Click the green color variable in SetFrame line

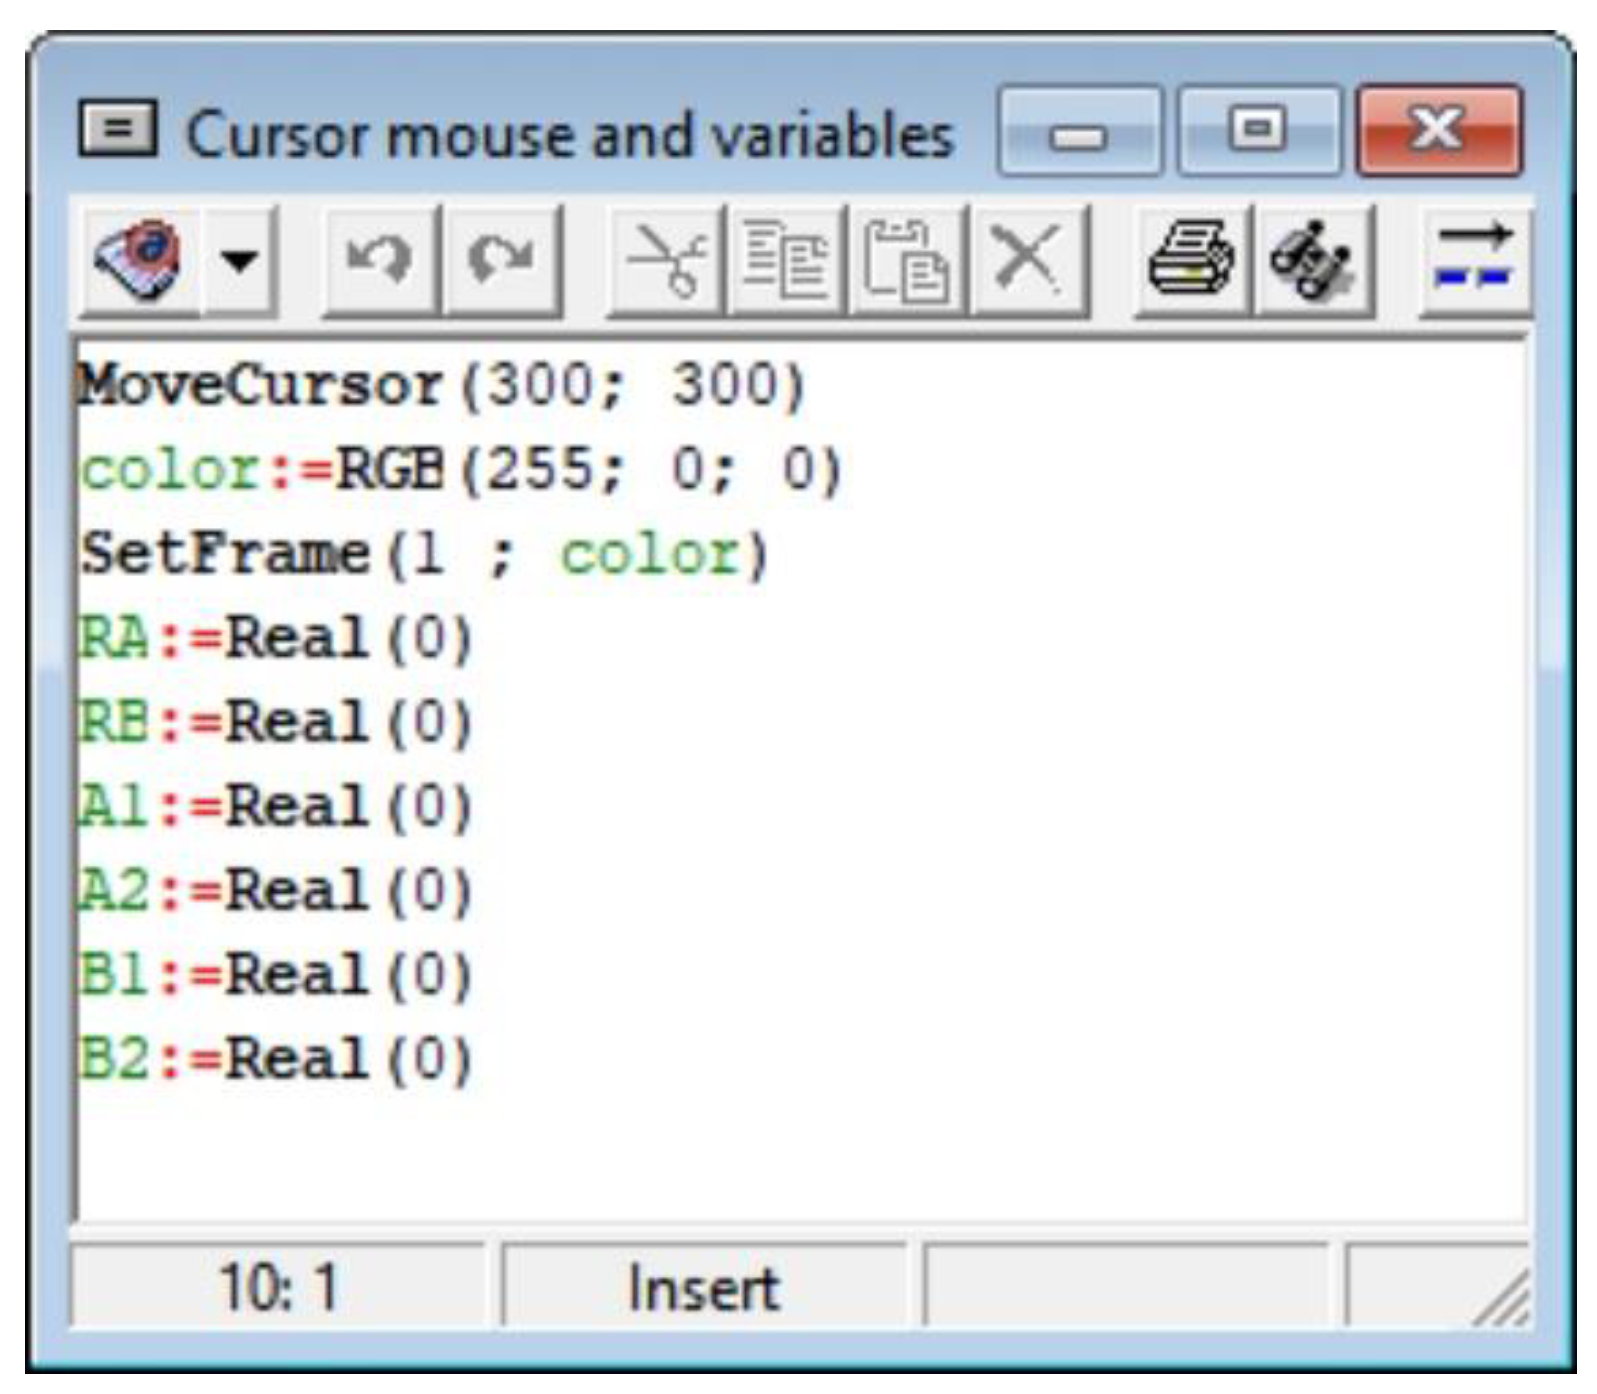pos(649,553)
